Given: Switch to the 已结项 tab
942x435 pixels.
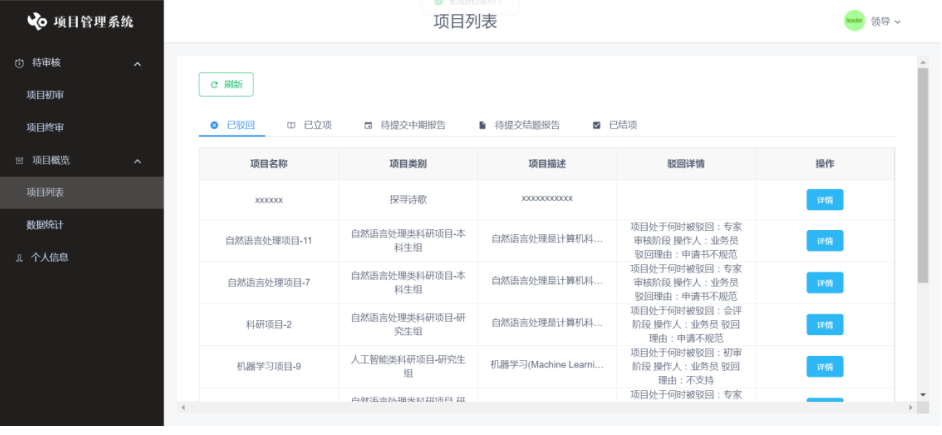Looking at the screenshot, I should pyautogui.click(x=615, y=125).
